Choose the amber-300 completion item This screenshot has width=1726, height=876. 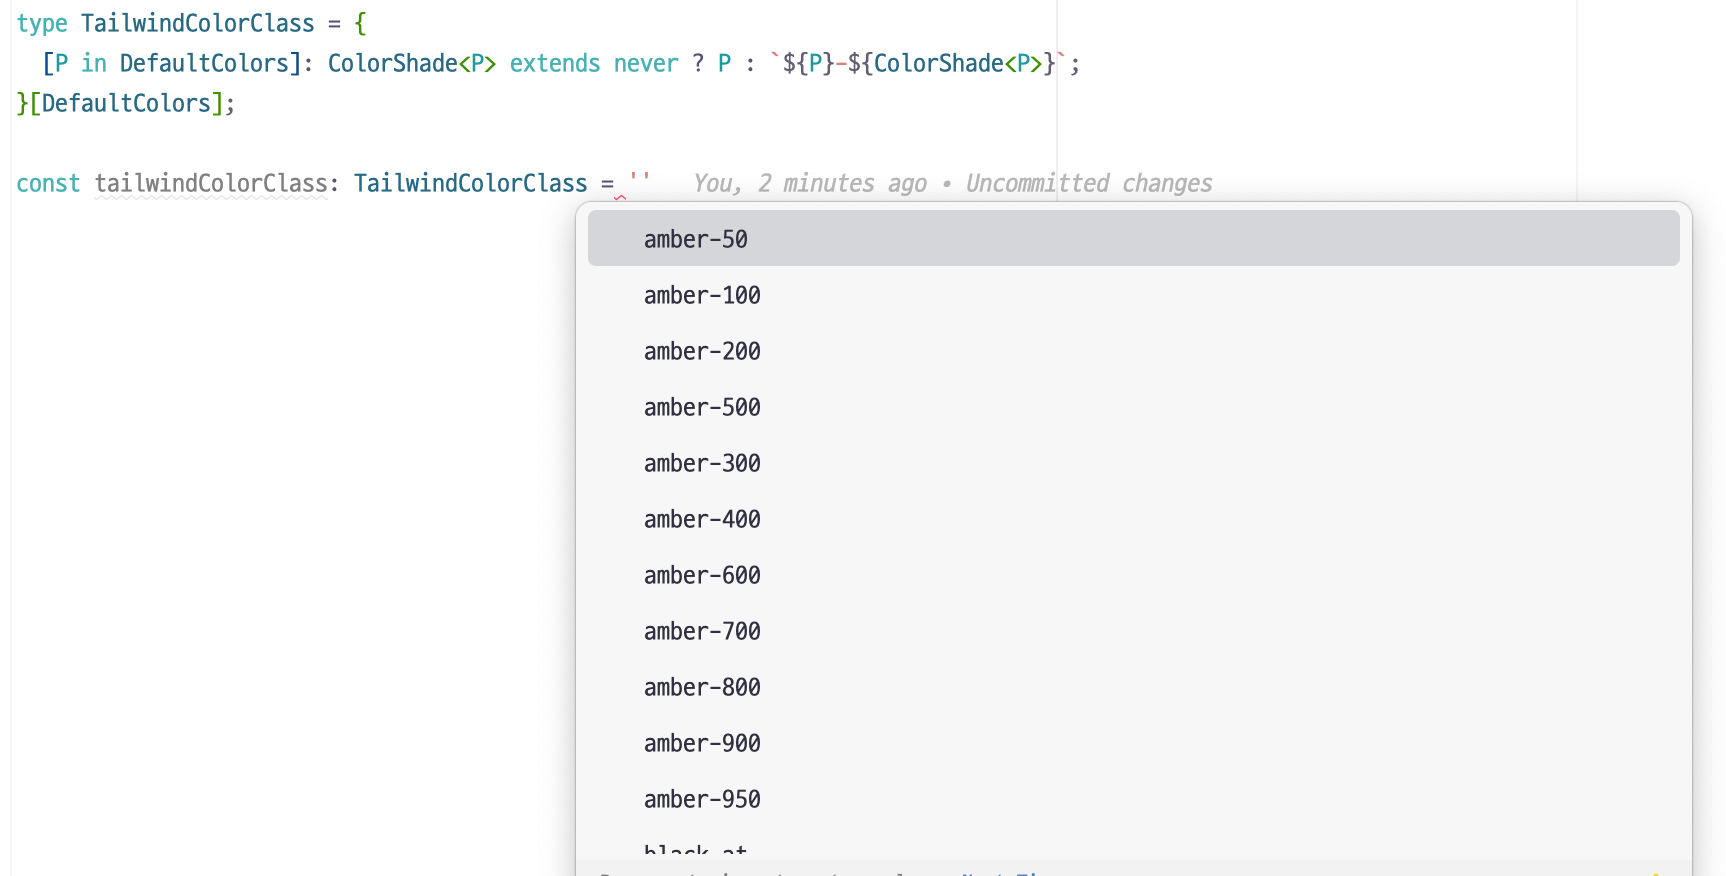(702, 463)
